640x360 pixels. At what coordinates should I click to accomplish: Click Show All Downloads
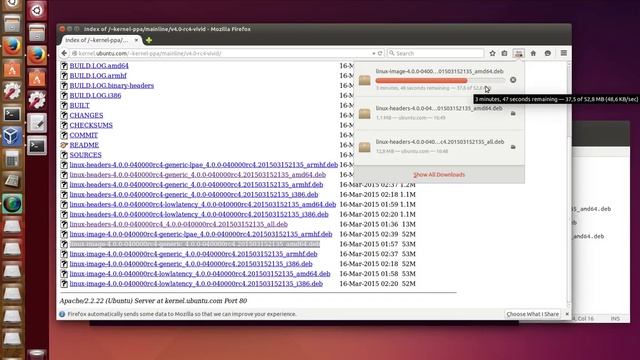(439, 175)
